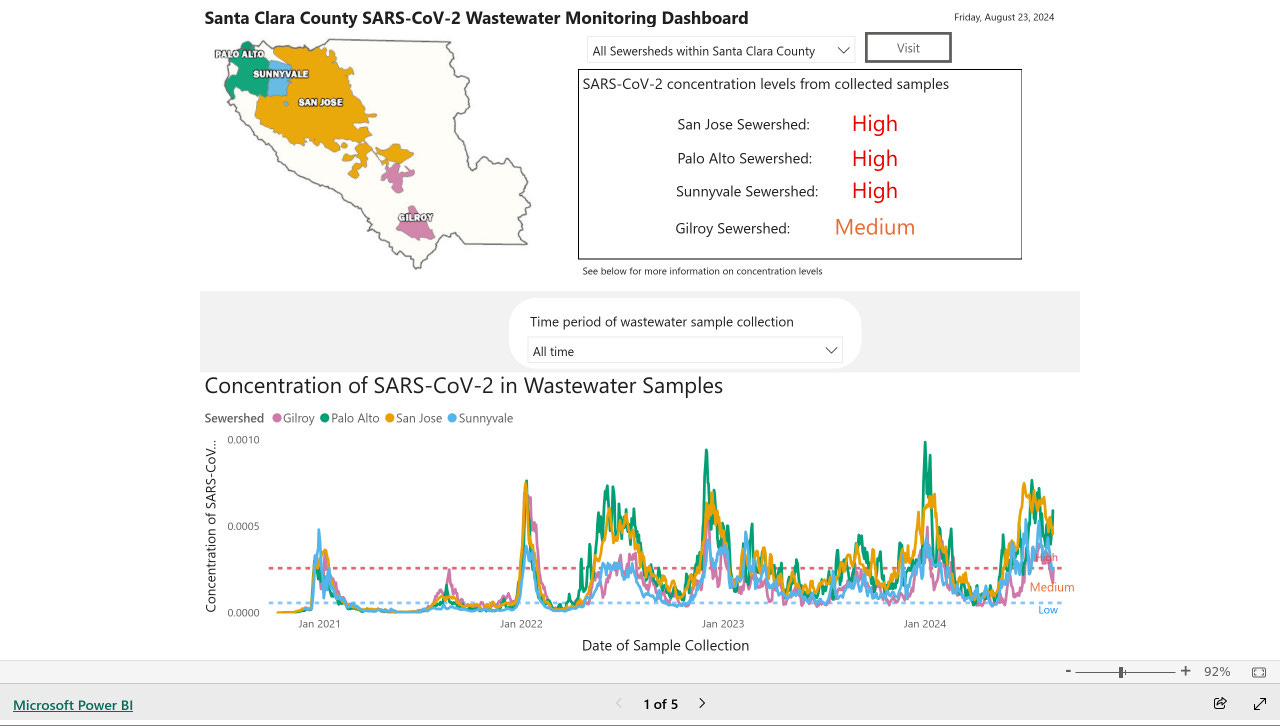Select the Gilroy region on map
The height and width of the screenshot is (726, 1280).
click(x=415, y=223)
